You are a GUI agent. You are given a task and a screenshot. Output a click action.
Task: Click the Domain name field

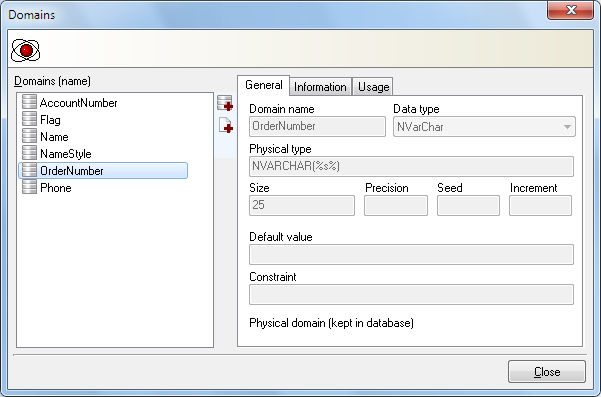pyautogui.click(x=317, y=126)
